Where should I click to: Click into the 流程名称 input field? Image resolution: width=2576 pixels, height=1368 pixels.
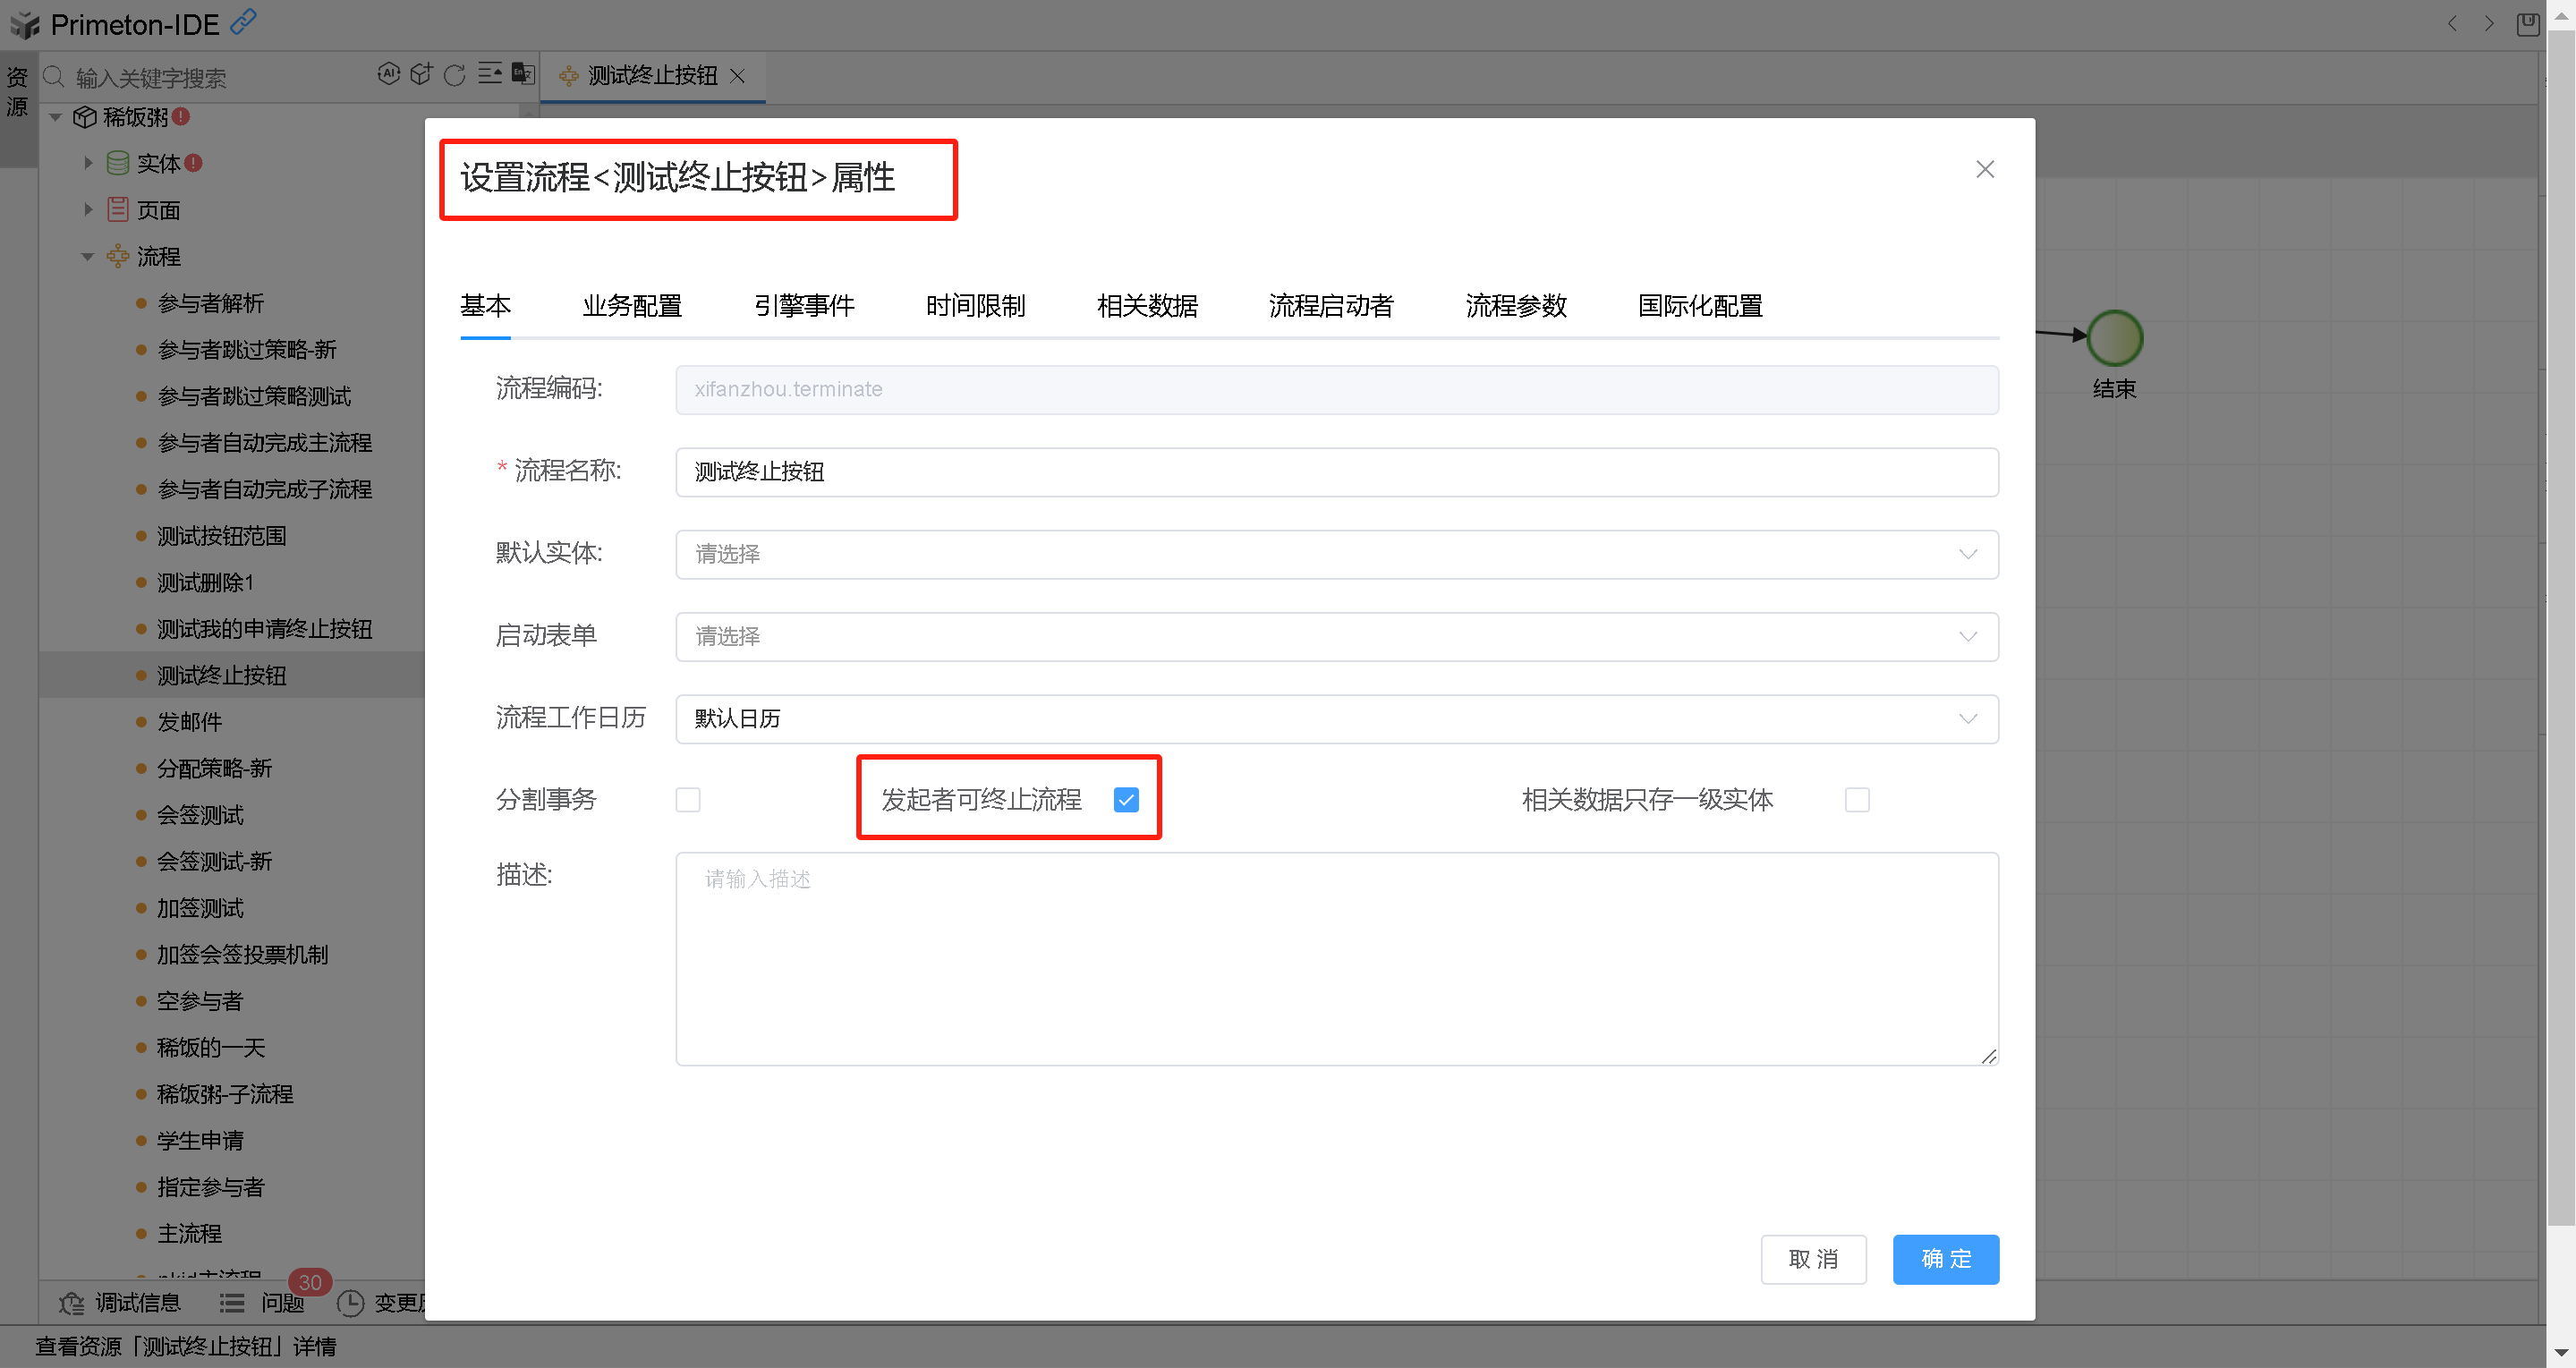click(x=1336, y=472)
